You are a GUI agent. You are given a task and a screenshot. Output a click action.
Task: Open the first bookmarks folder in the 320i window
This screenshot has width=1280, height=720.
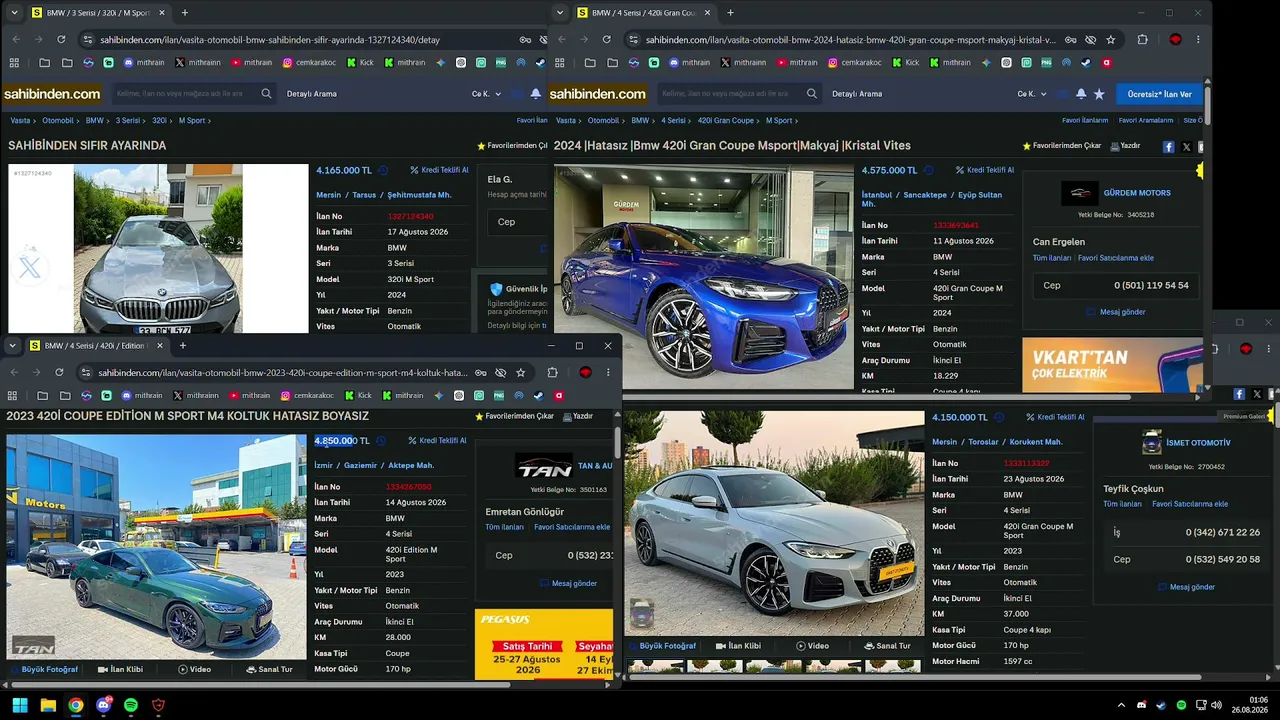(x=44, y=62)
